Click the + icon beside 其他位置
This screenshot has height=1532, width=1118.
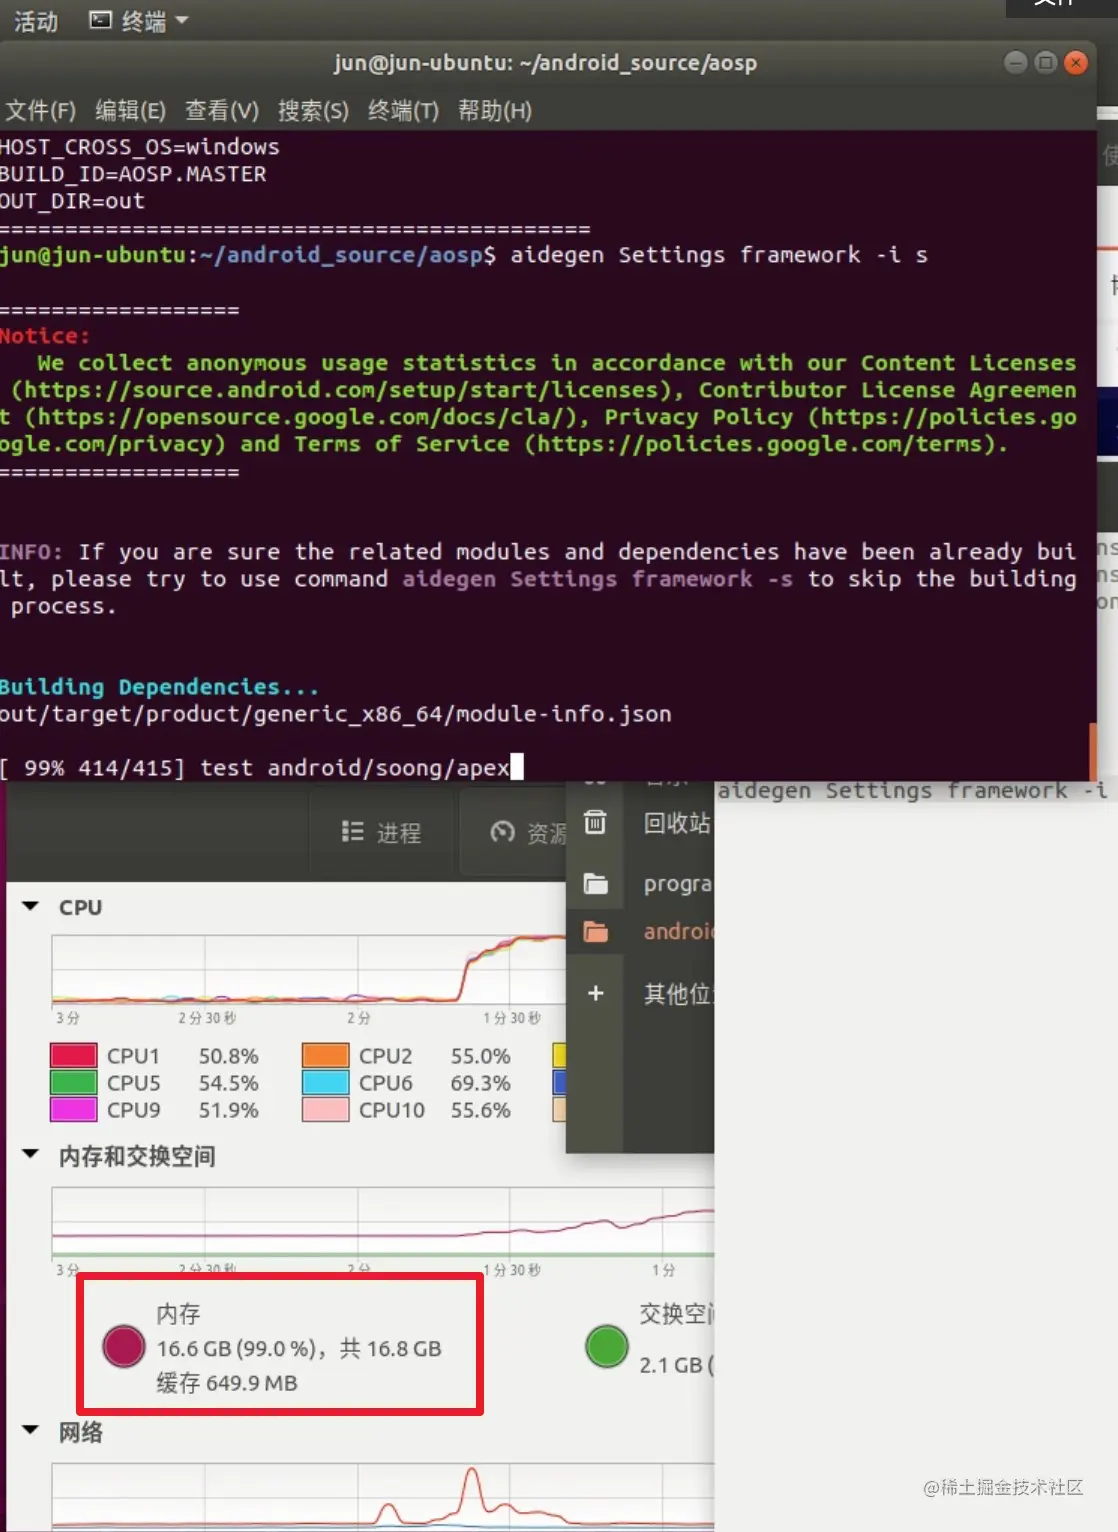pos(595,993)
